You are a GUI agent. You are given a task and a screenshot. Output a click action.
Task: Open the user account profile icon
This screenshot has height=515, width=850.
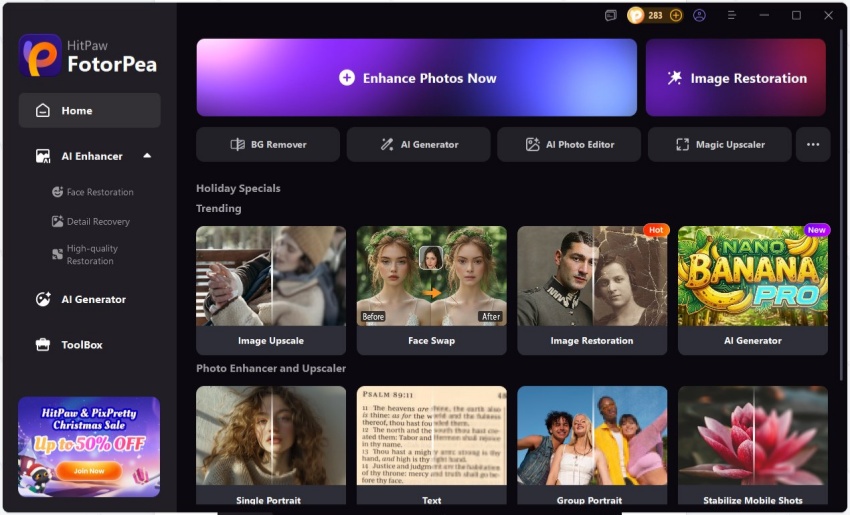click(699, 15)
